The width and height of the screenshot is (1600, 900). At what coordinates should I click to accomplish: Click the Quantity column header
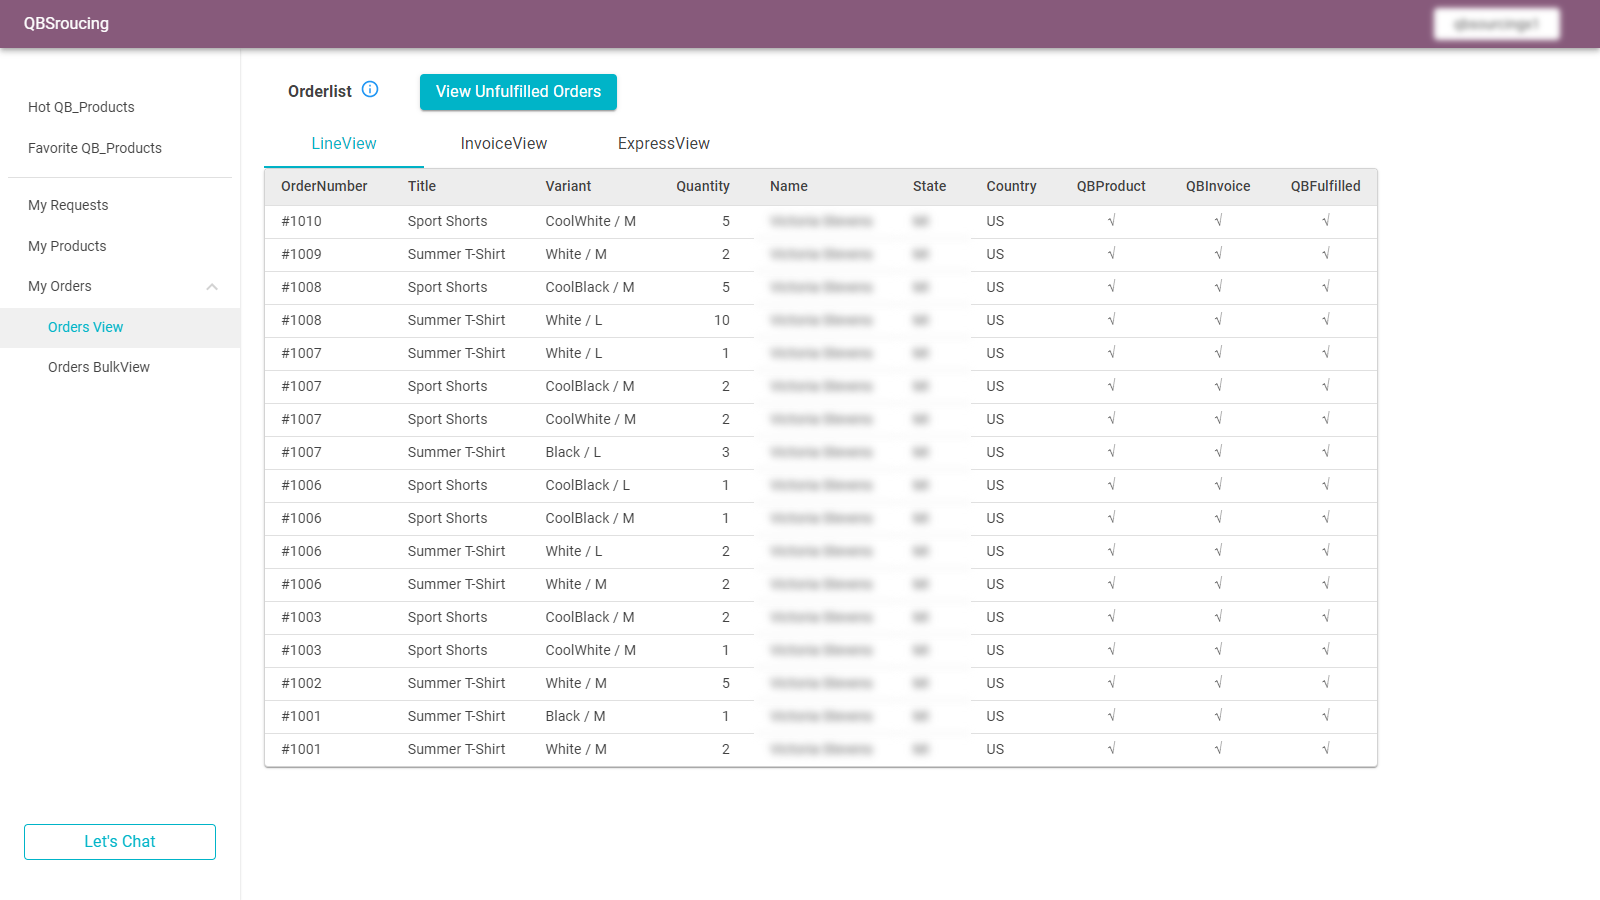pyautogui.click(x=702, y=186)
